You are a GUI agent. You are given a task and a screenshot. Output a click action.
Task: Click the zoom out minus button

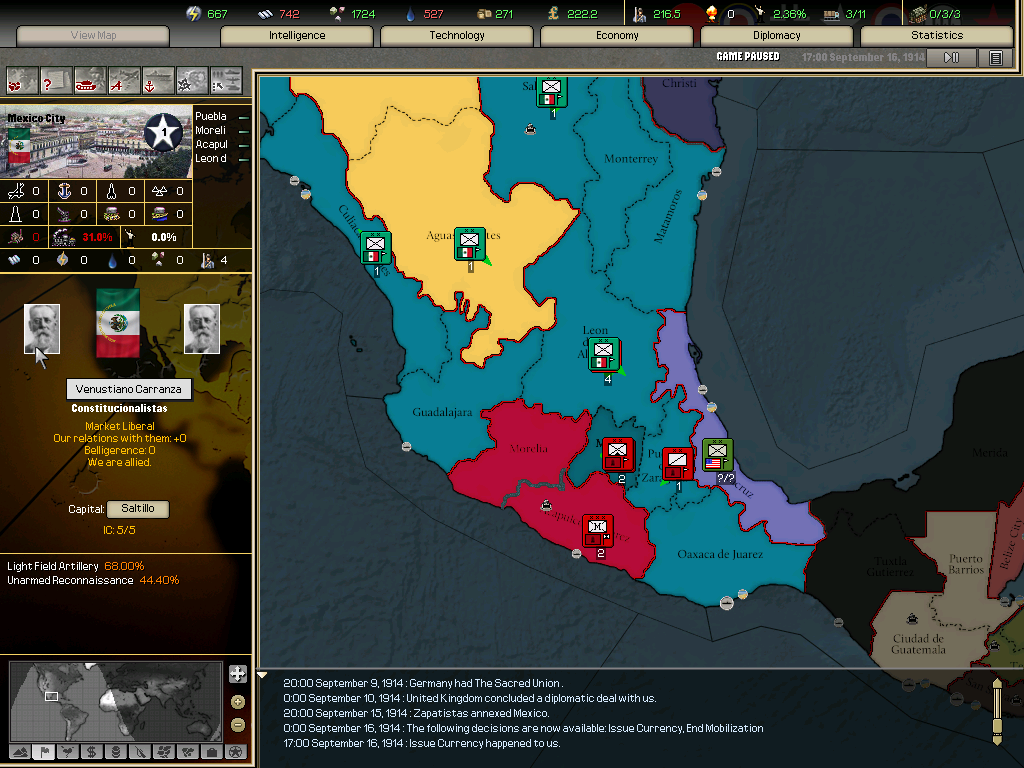[x=237, y=725]
